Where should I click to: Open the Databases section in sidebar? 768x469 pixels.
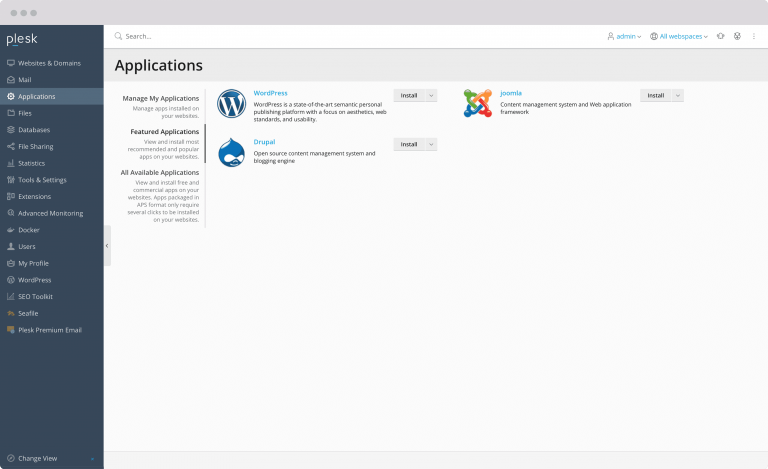pos(33,130)
